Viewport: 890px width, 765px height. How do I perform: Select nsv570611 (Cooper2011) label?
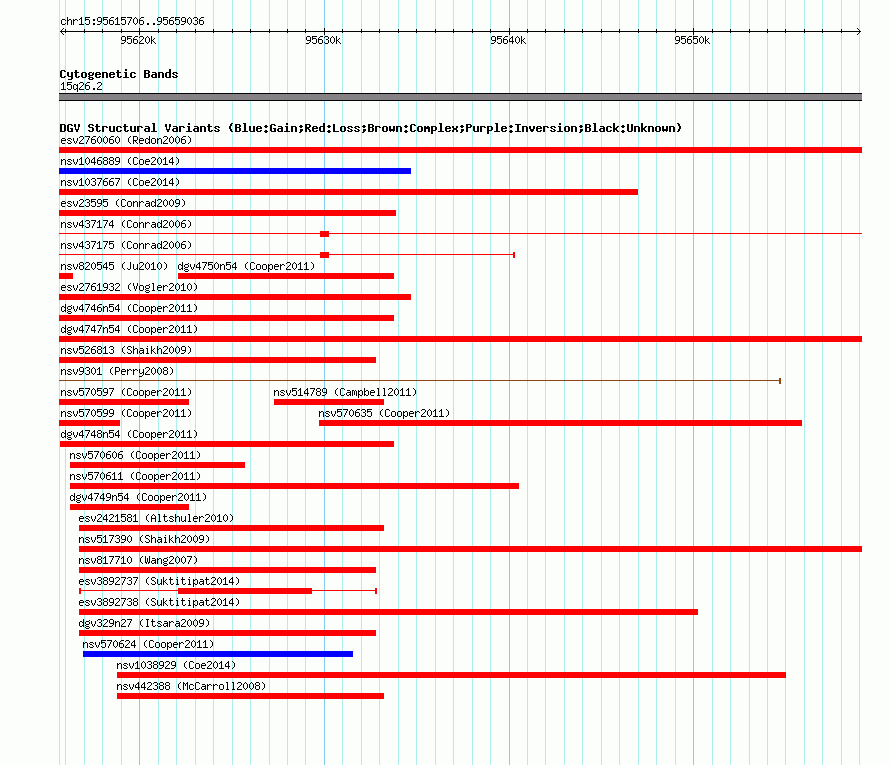(x=135, y=476)
